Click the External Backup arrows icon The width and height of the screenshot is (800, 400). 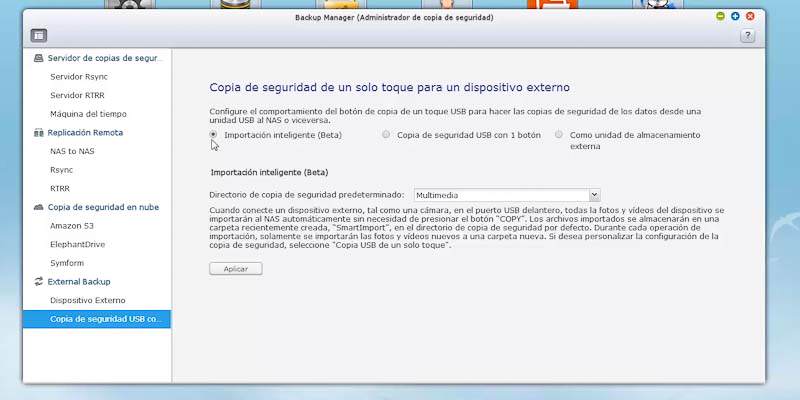click(38, 282)
